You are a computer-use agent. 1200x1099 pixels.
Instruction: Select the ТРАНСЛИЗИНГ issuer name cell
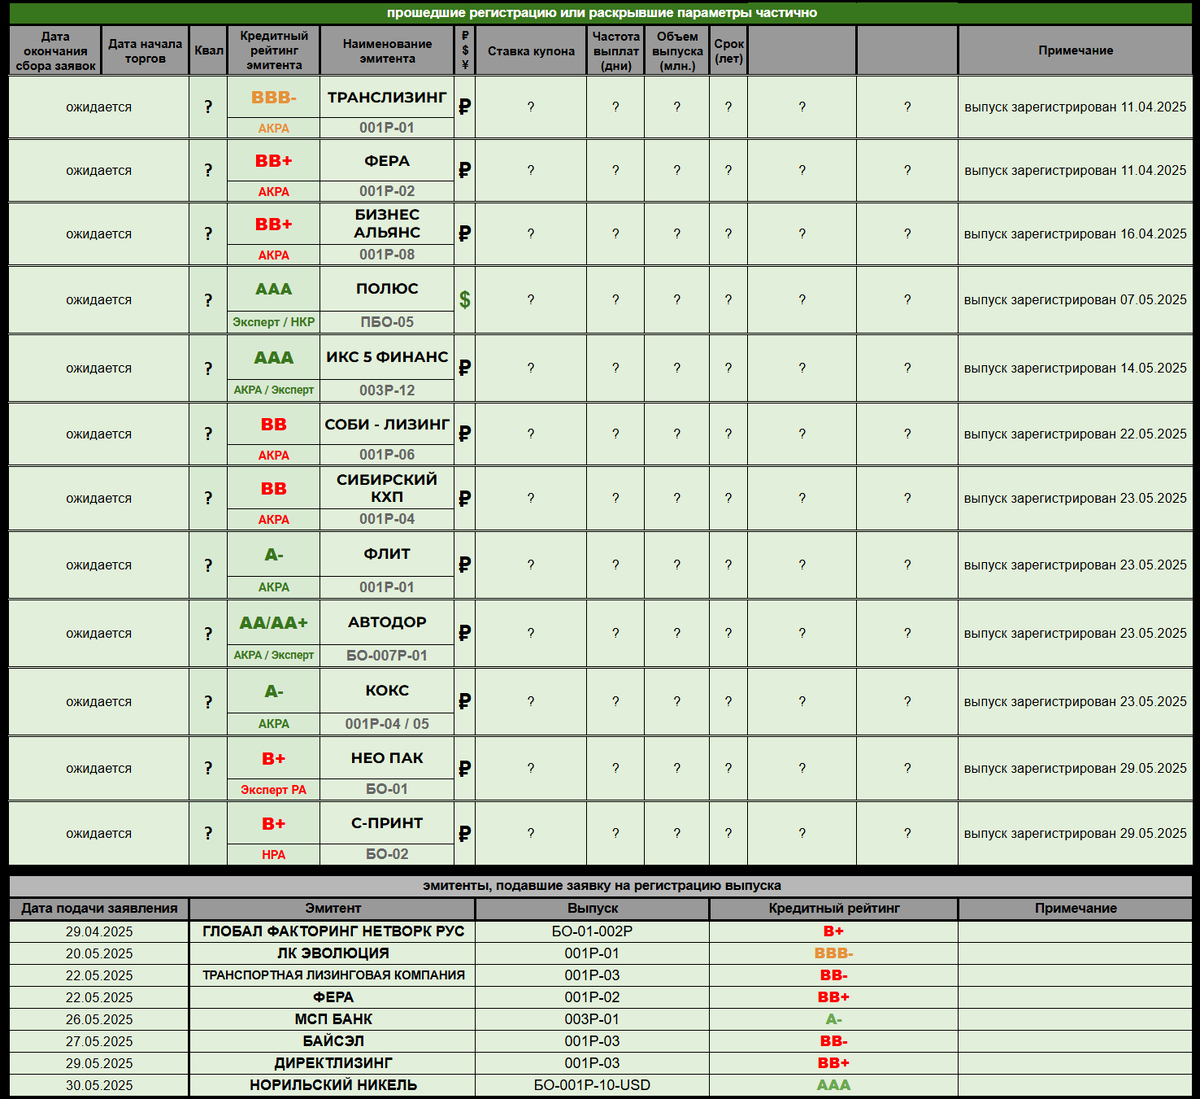point(387,97)
